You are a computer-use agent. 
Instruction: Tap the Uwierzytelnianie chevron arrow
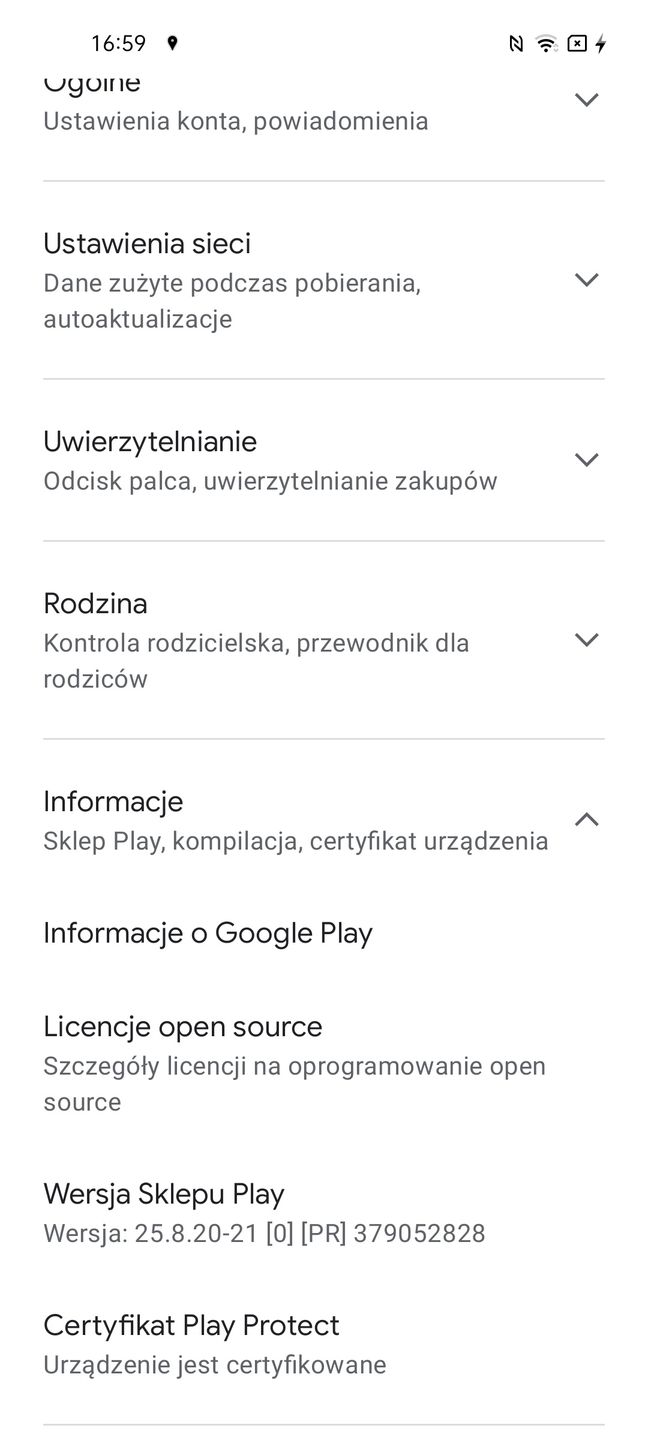coord(587,459)
